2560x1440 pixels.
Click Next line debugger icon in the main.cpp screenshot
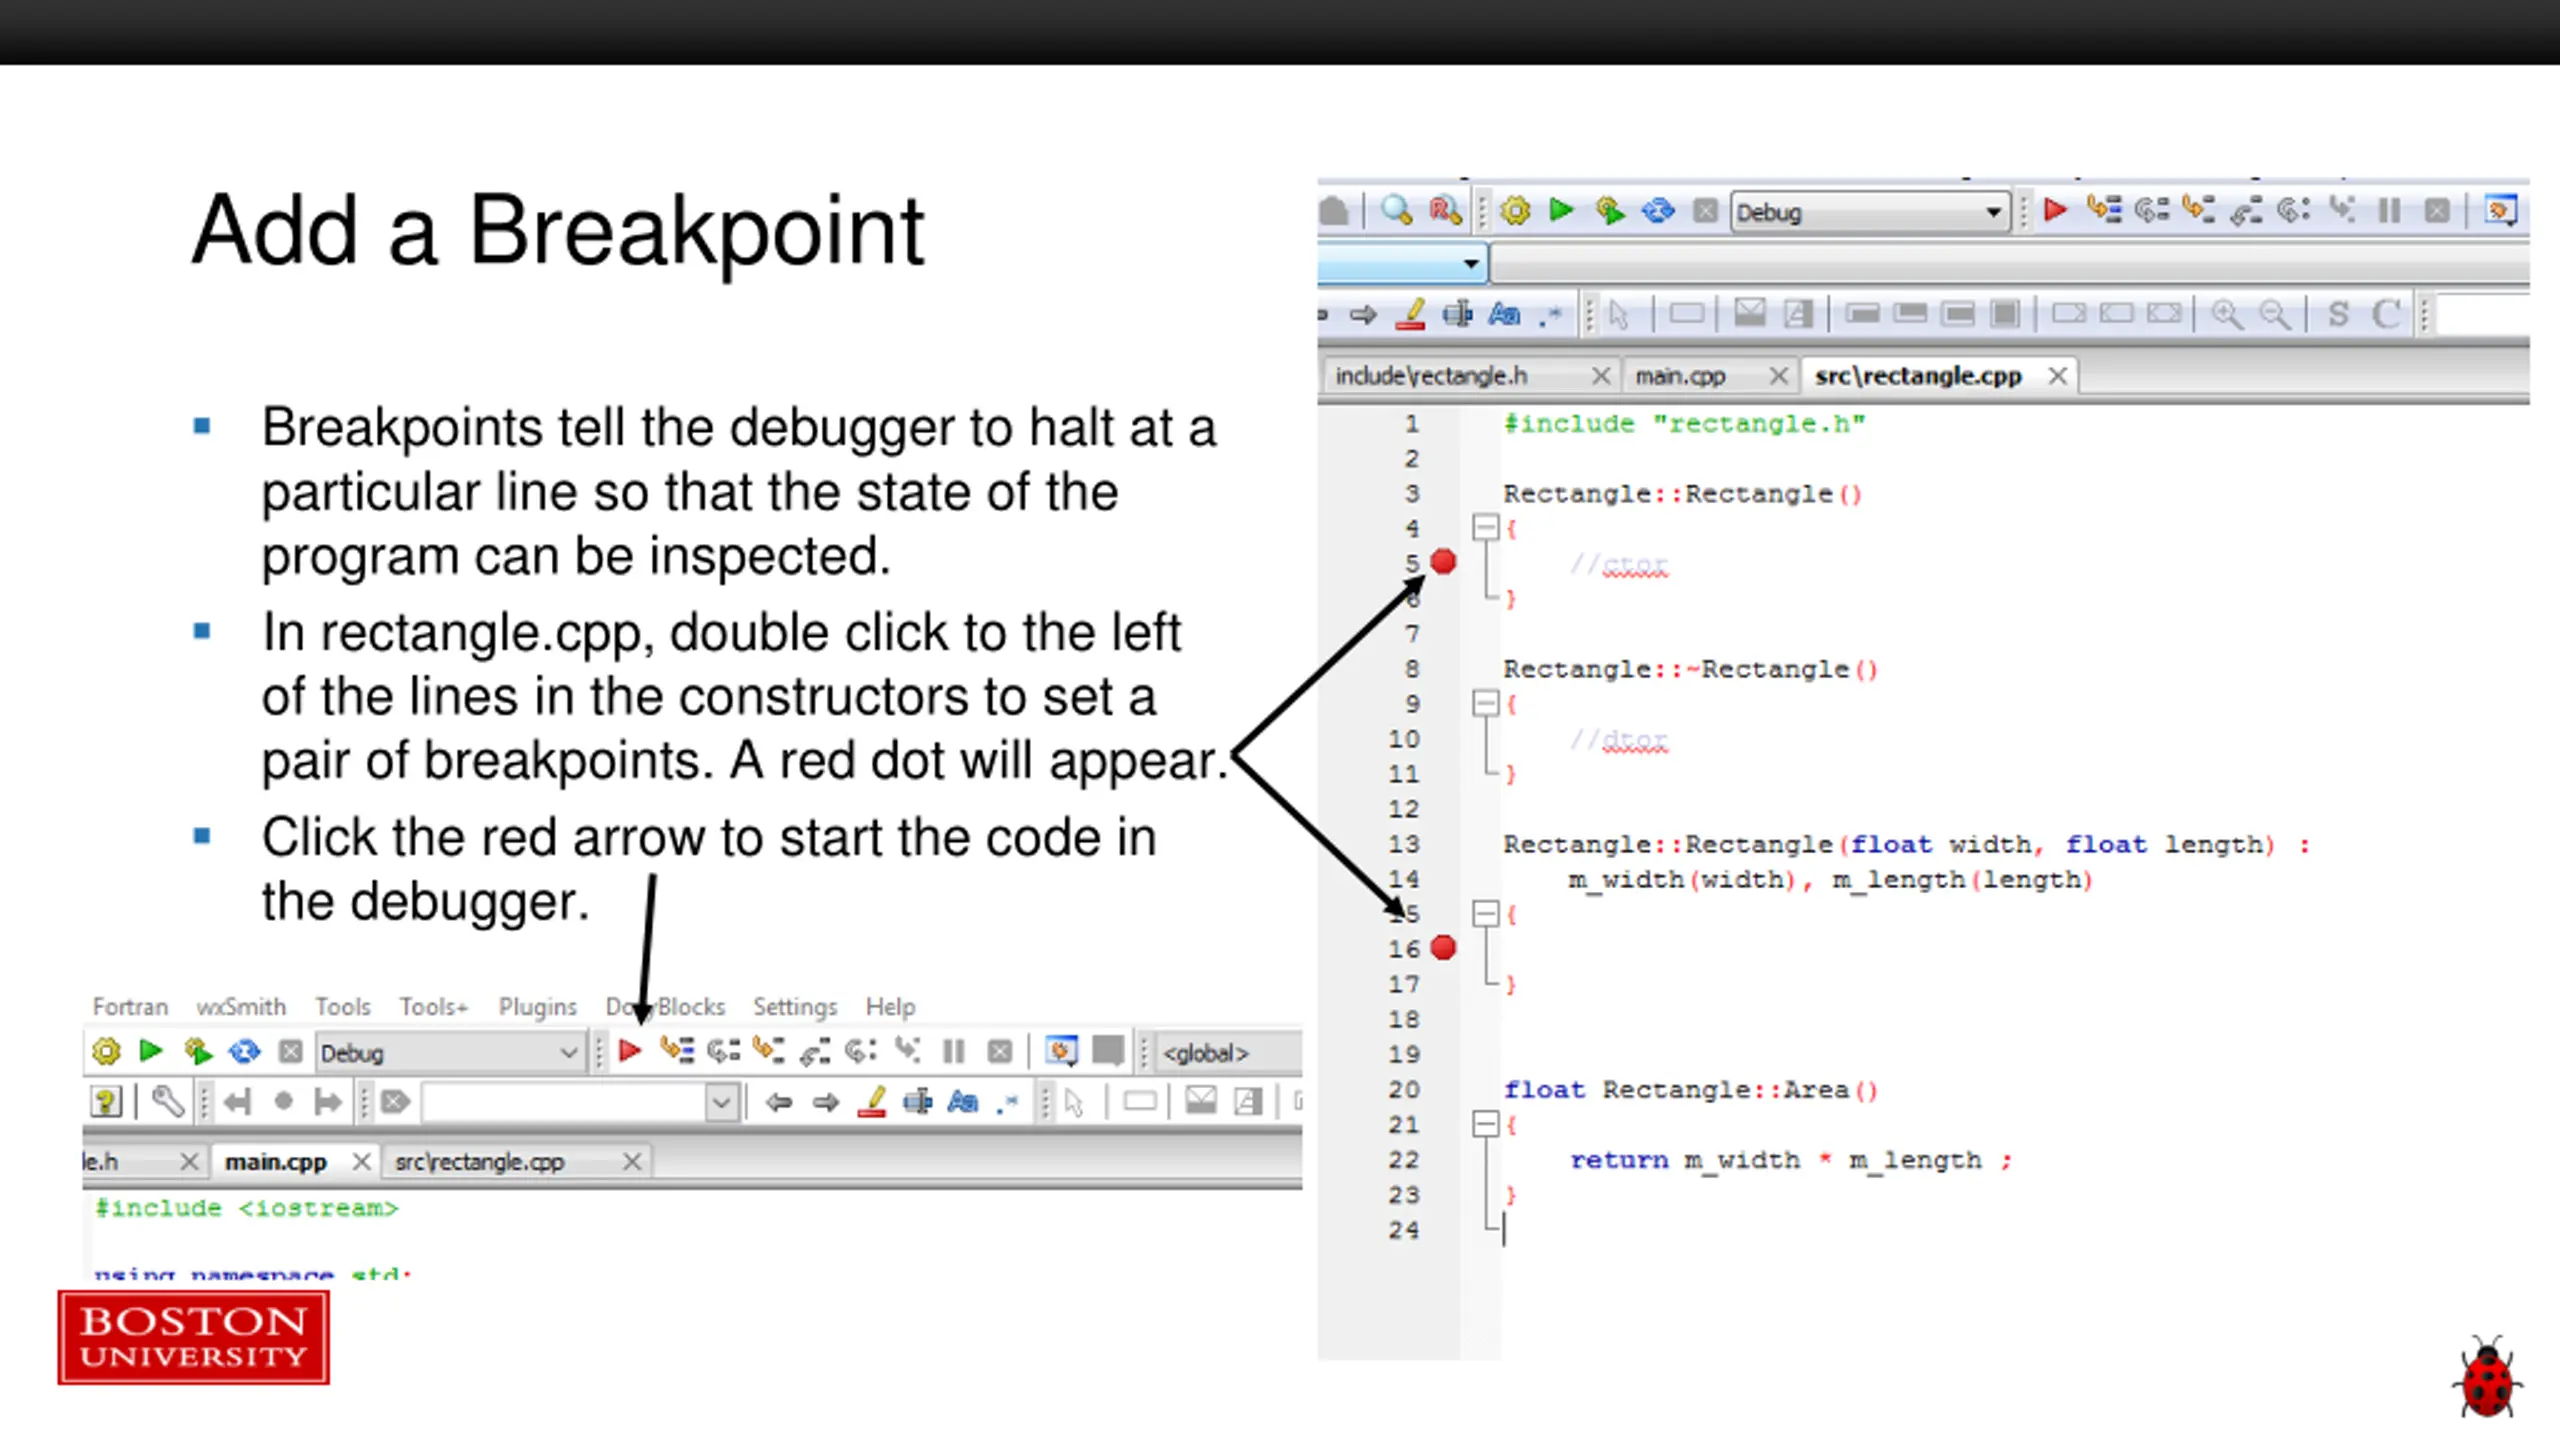723,1051
